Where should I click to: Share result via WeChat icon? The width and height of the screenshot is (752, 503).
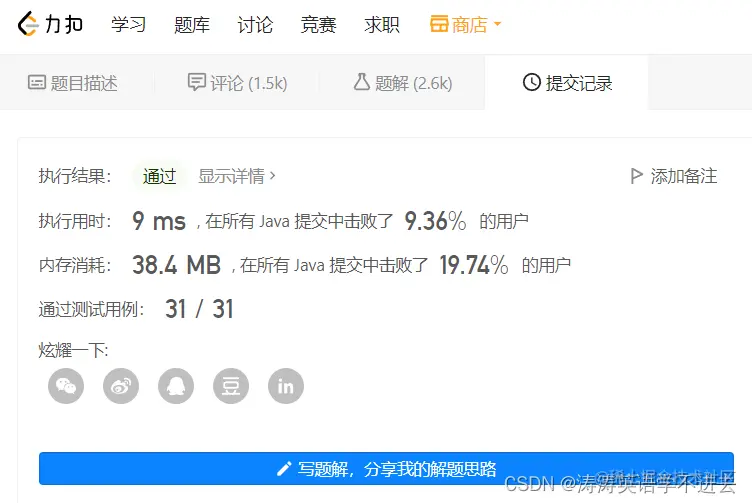tap(66, 386)
